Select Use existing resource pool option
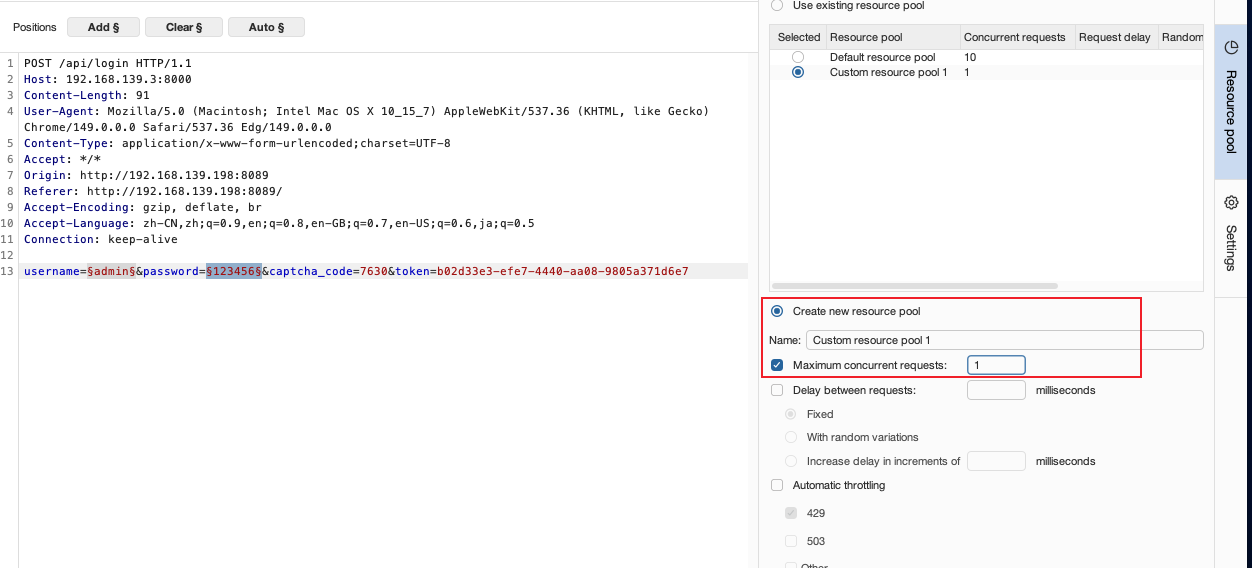Screen dimensions: 1252x568 pos(777,6)
